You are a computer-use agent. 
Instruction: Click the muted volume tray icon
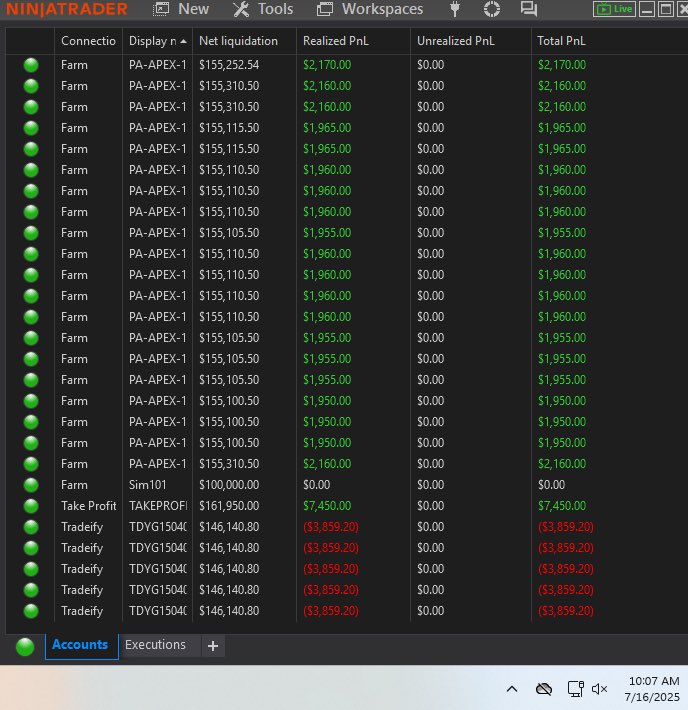pyautogui.click(x=599, y=689)
